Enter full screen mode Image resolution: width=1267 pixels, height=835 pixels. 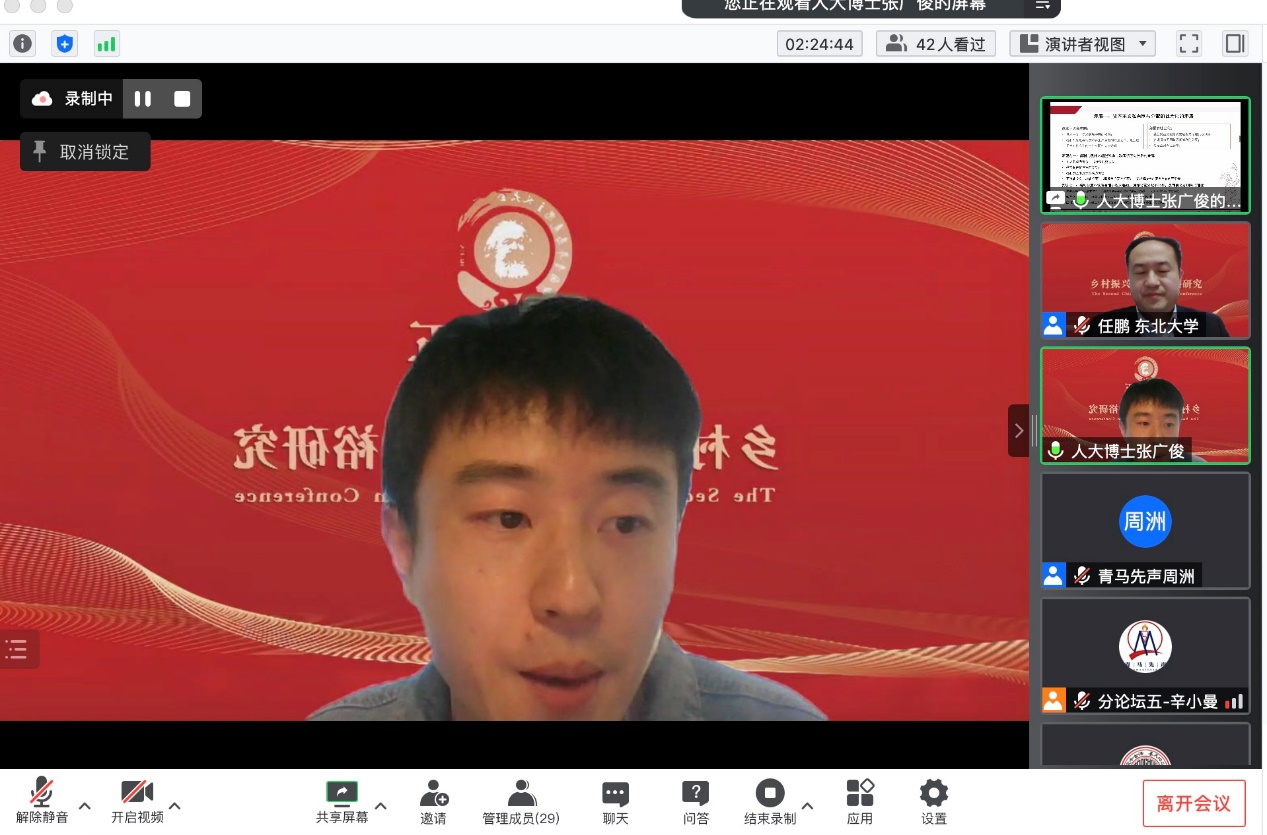(1188, 44)
